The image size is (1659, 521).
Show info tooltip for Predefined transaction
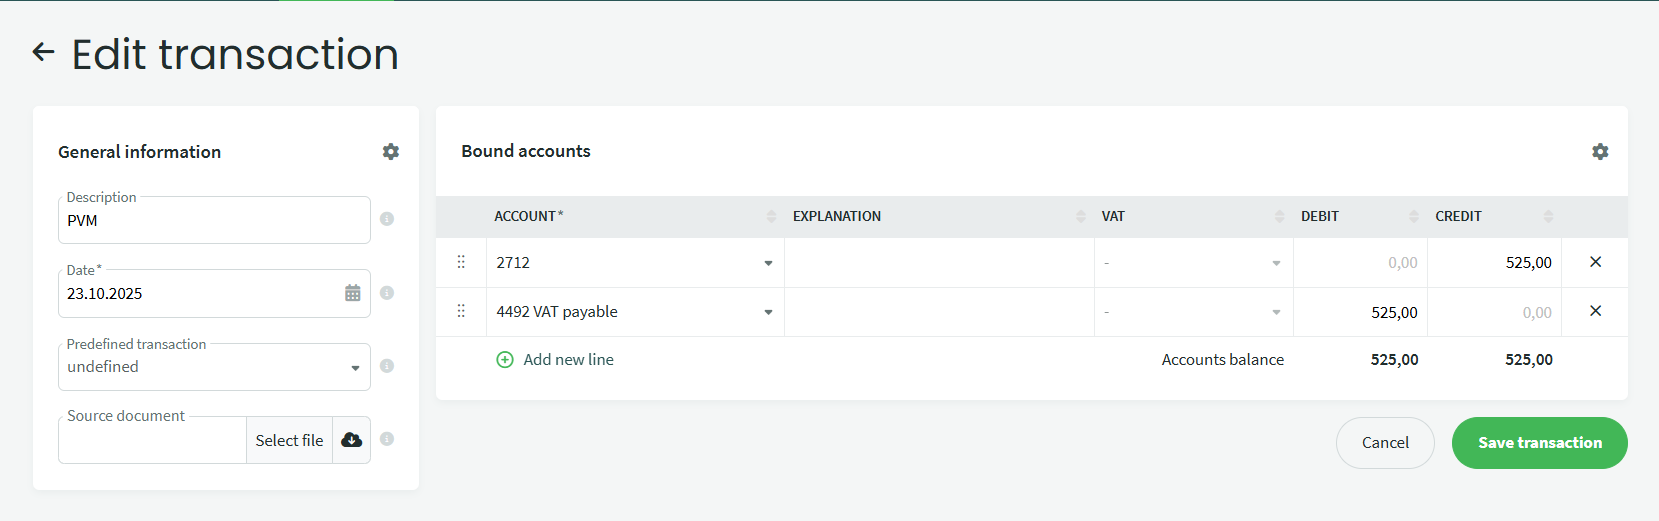[387, 366]
